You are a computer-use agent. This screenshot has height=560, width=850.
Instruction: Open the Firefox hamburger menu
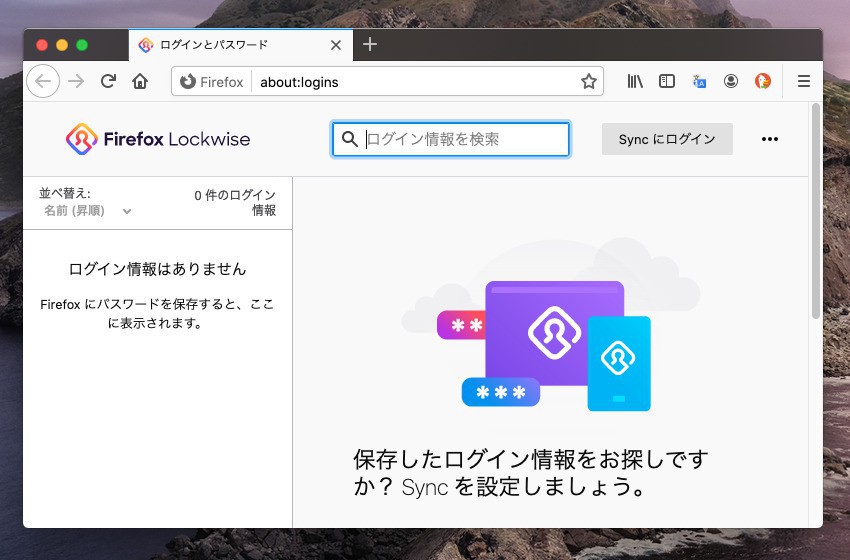coord(804,81)
